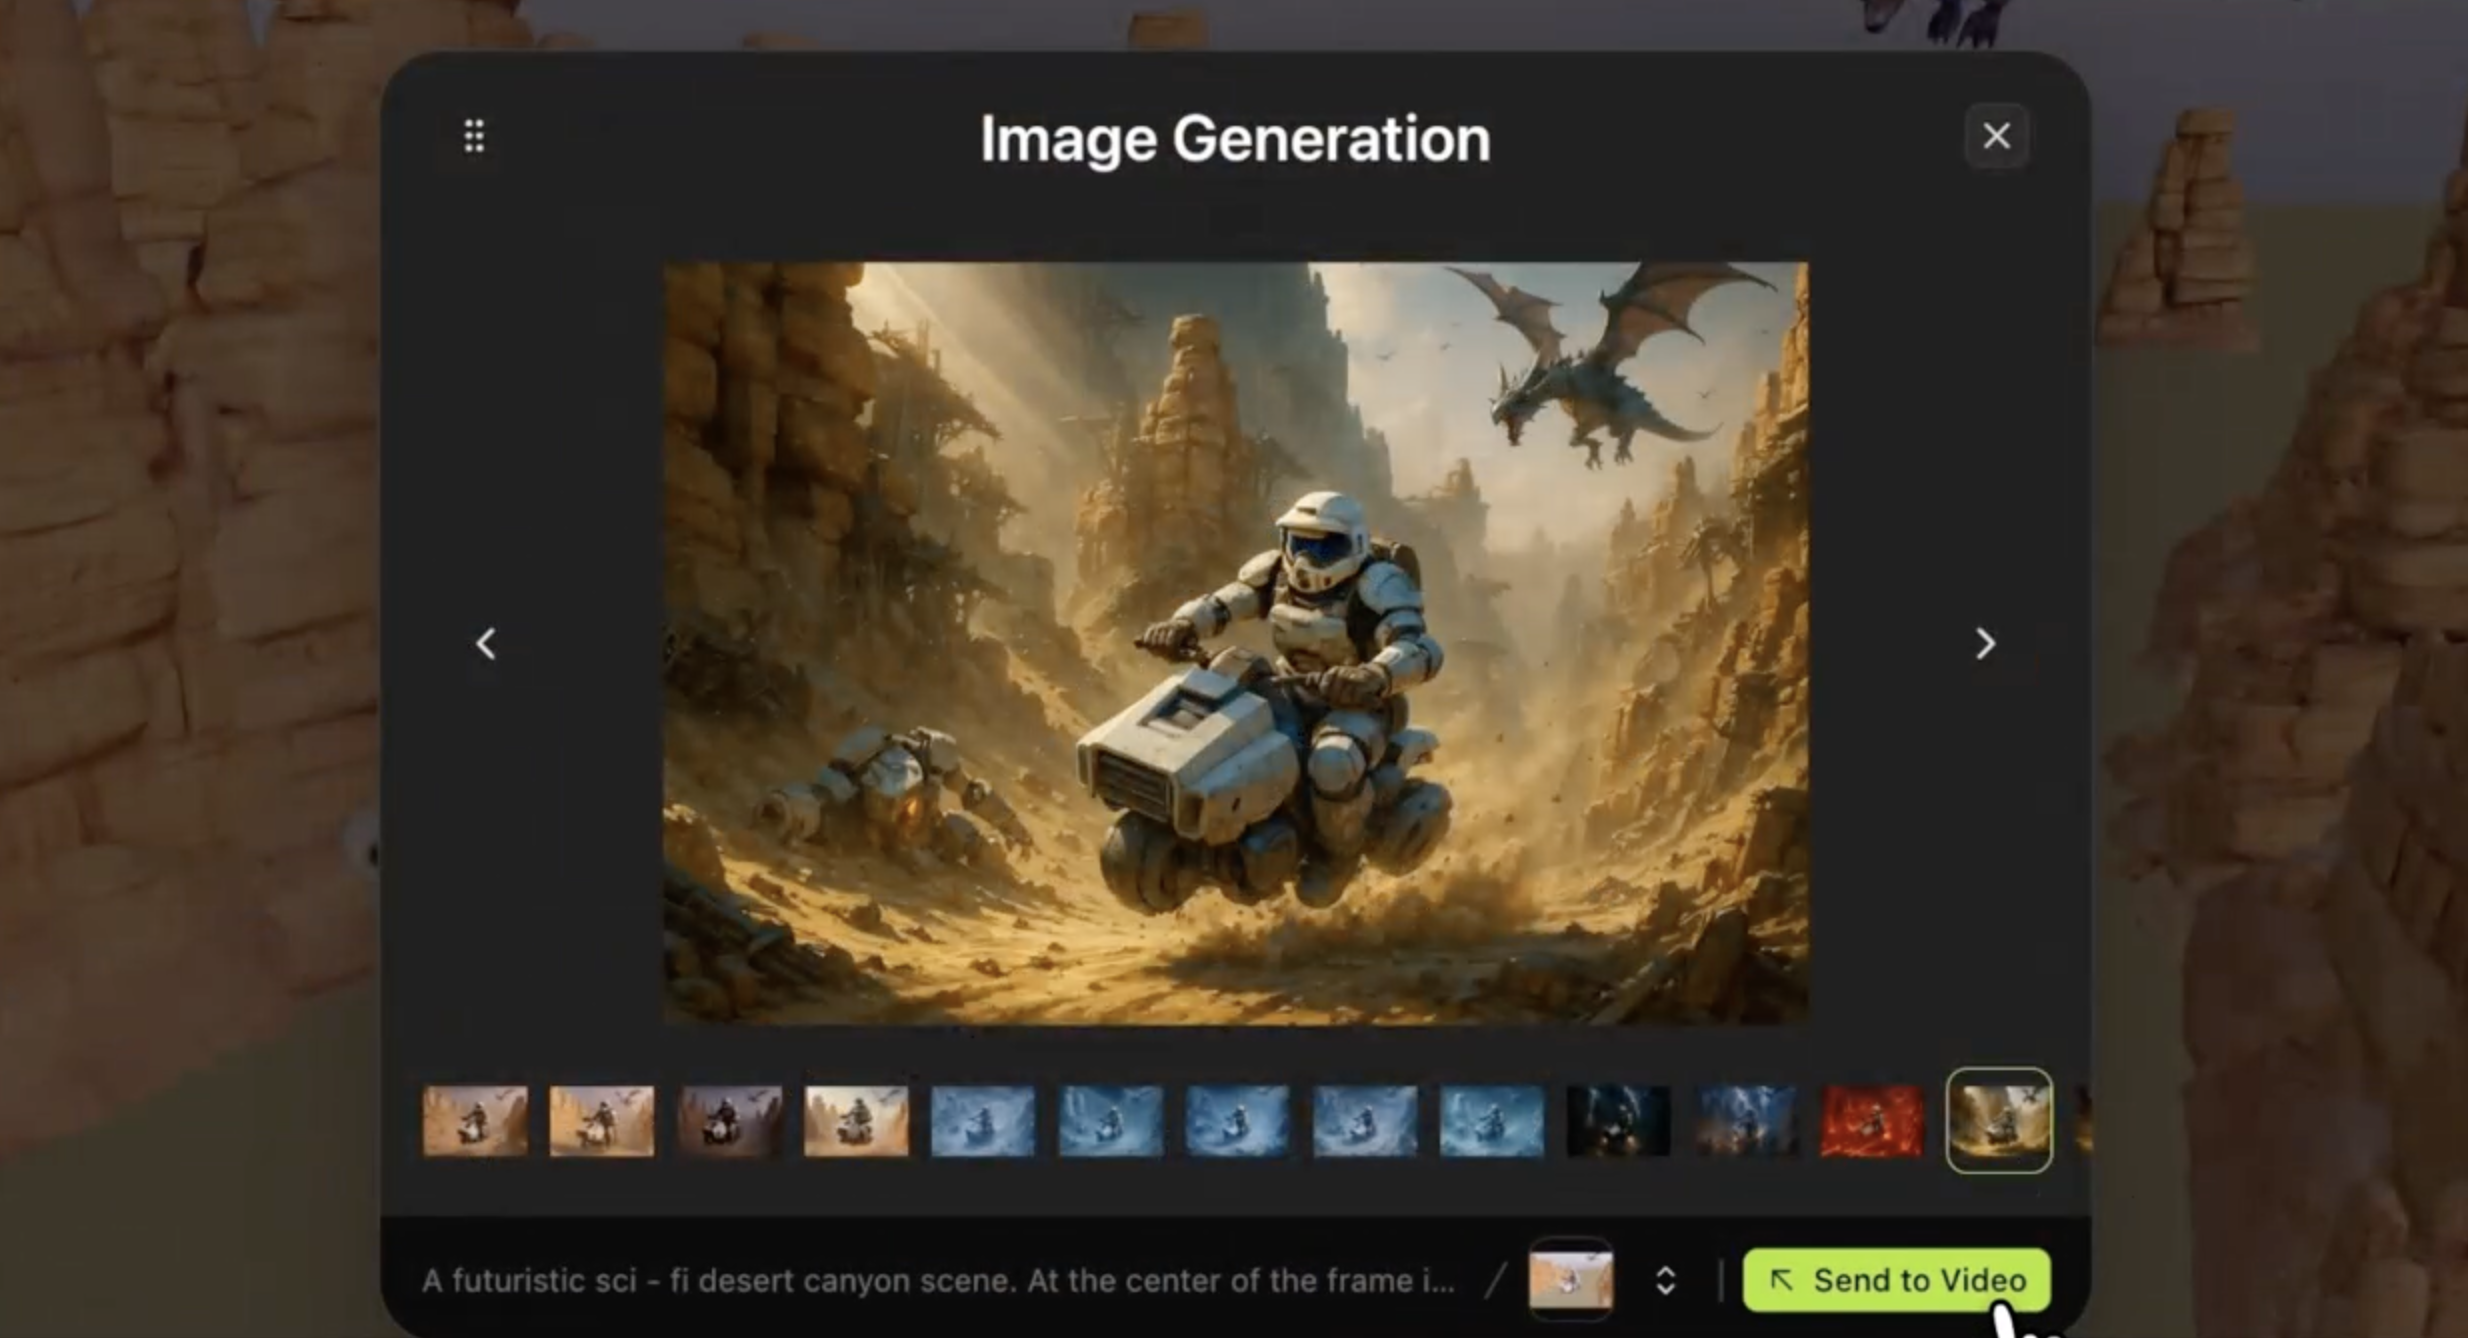Click the large generated image preview

1235,643
